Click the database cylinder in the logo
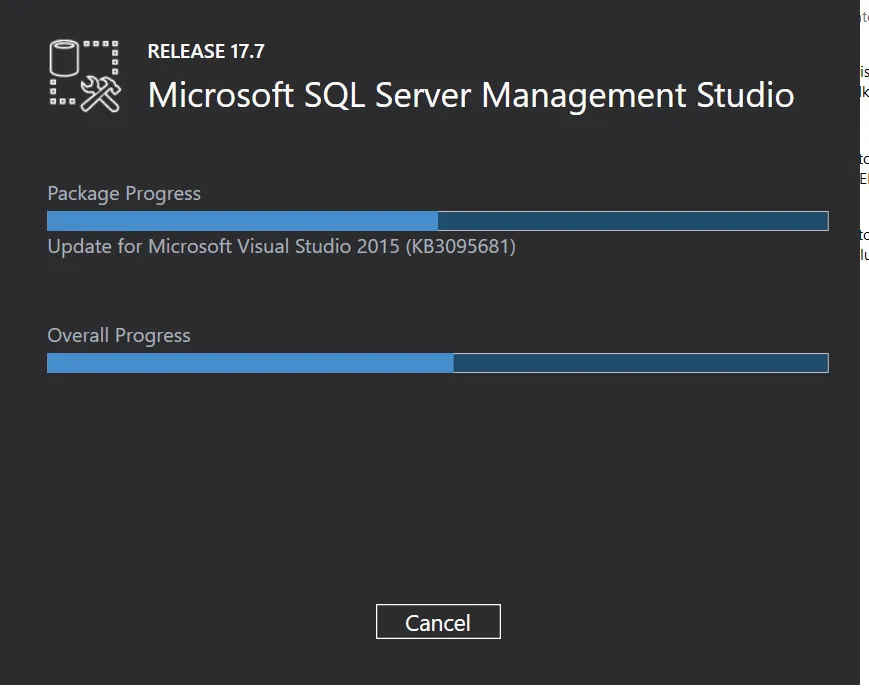Screen dimensions: 869x694 (65, 59)
